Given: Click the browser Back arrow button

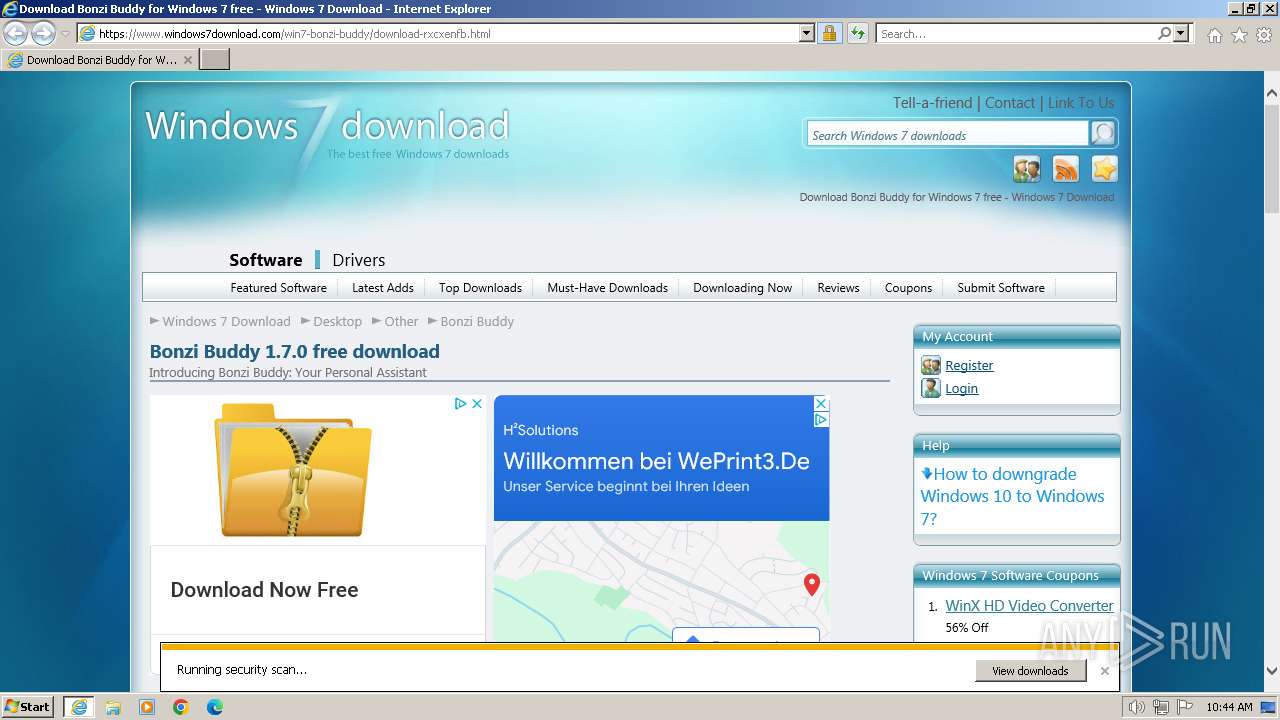Looking at the screenshot, I should pyautogui.click(x=16, y=33).
